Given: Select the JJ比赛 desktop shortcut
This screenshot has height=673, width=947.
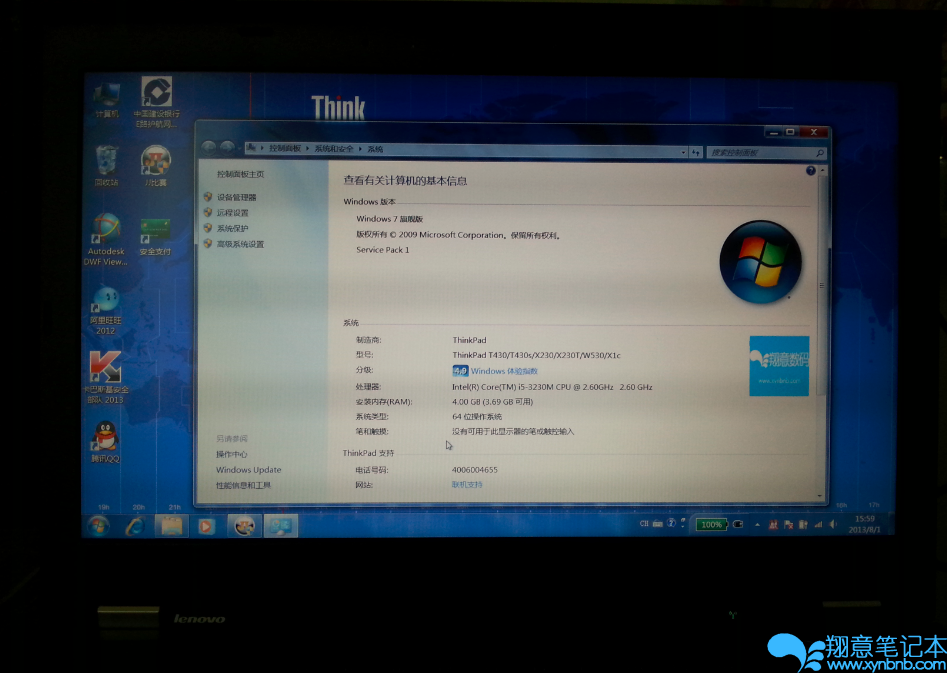Looking at the screenshot, I should (x=155, y=166).
